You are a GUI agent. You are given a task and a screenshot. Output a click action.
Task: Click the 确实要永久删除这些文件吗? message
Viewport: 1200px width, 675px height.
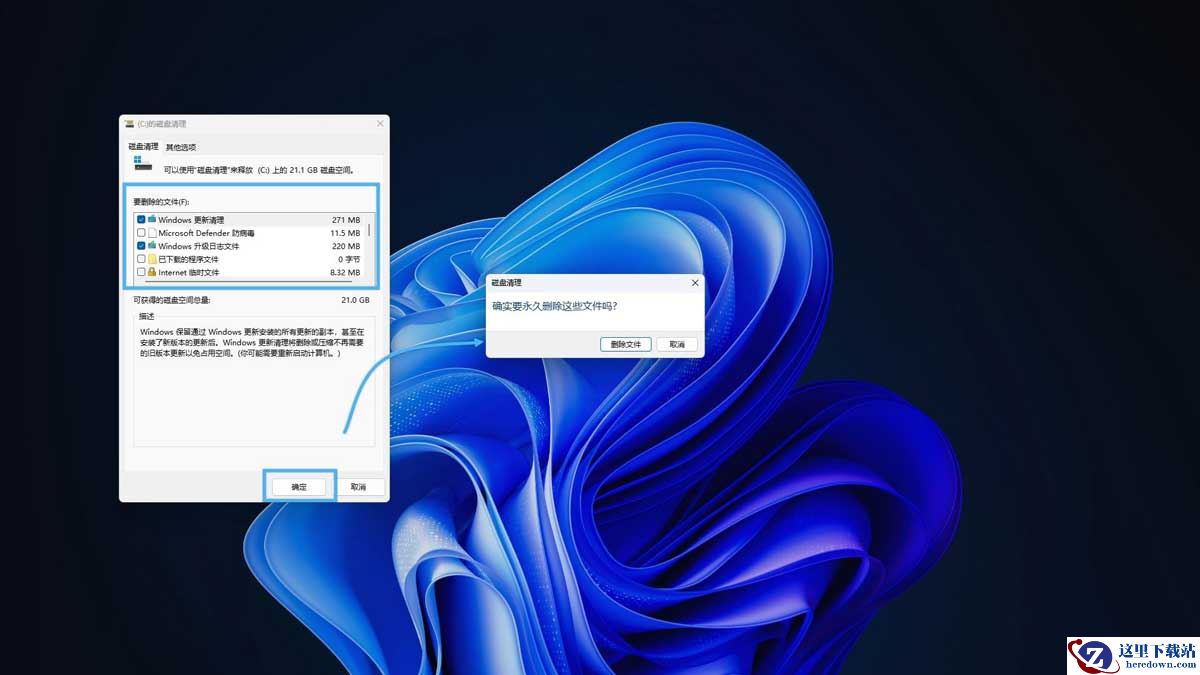tap(555, 306)
